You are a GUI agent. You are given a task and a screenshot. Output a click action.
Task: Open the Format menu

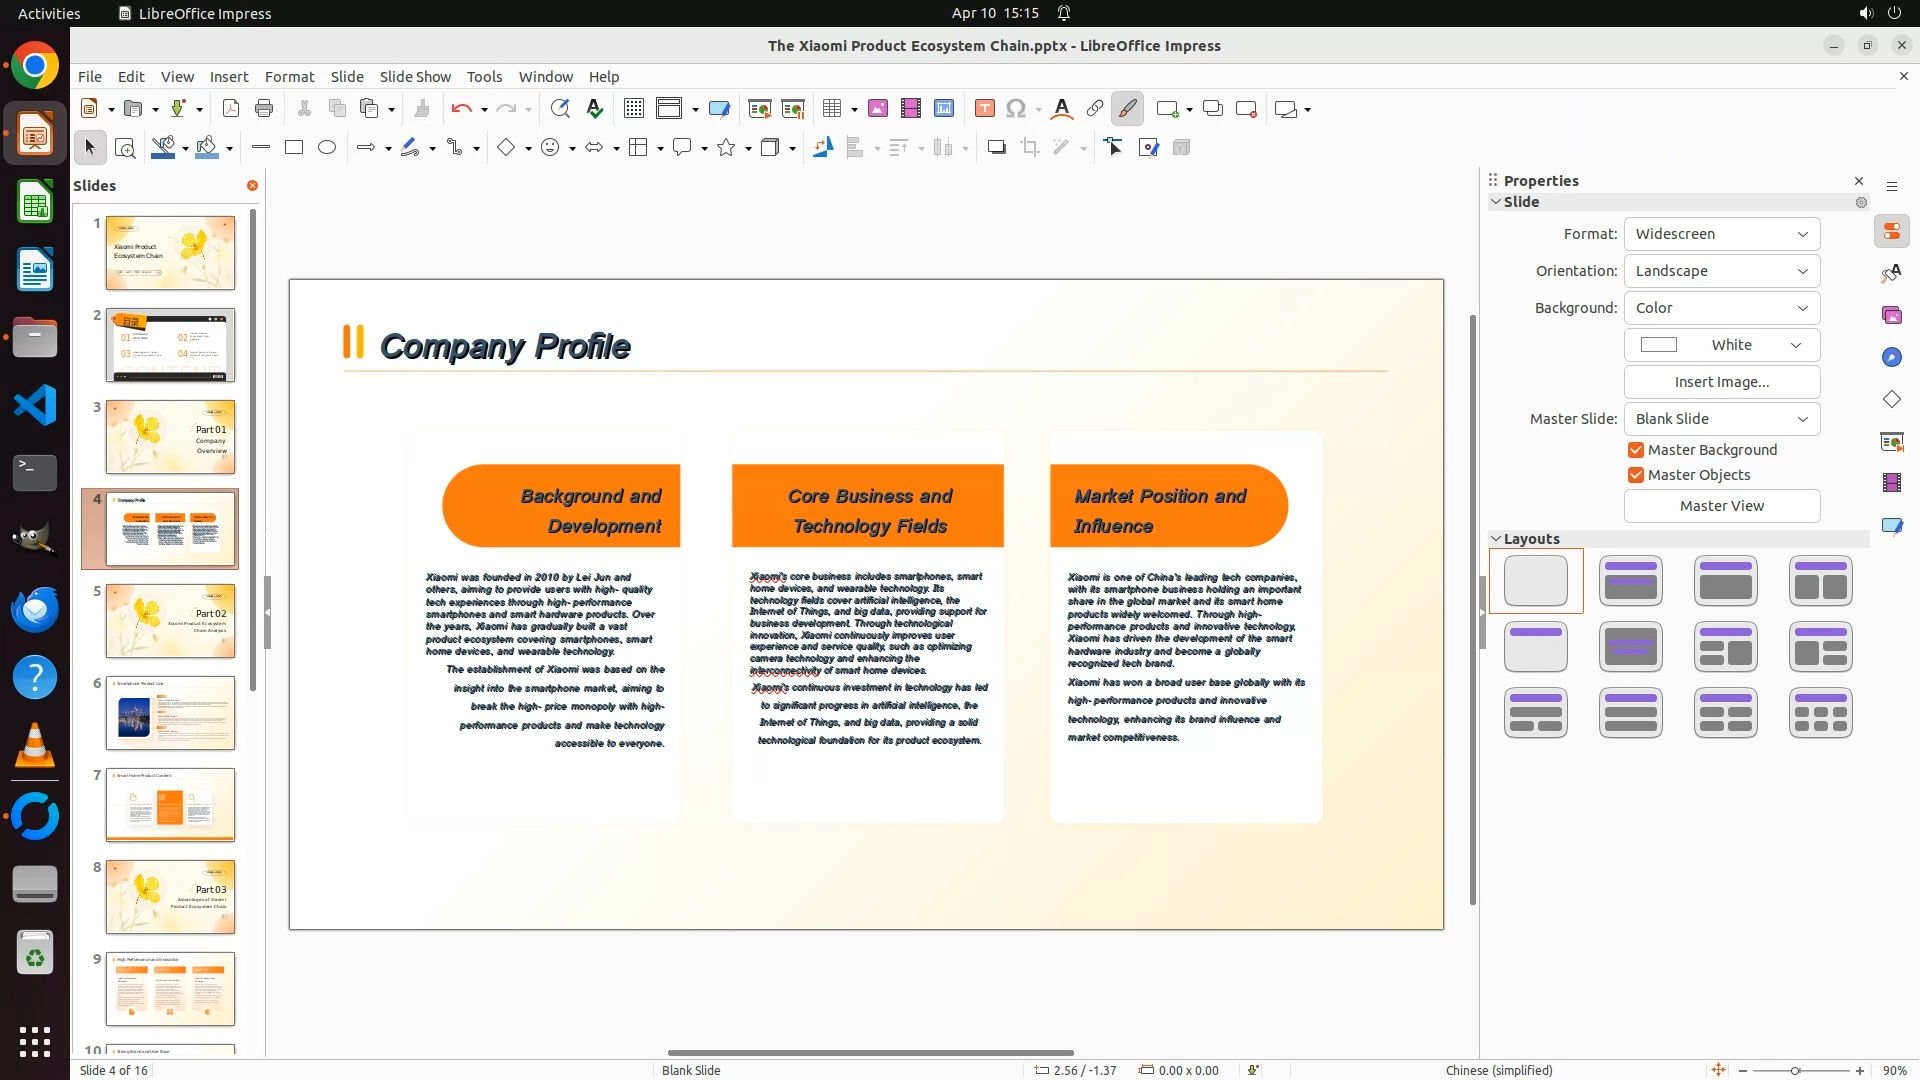coord(289,77)
